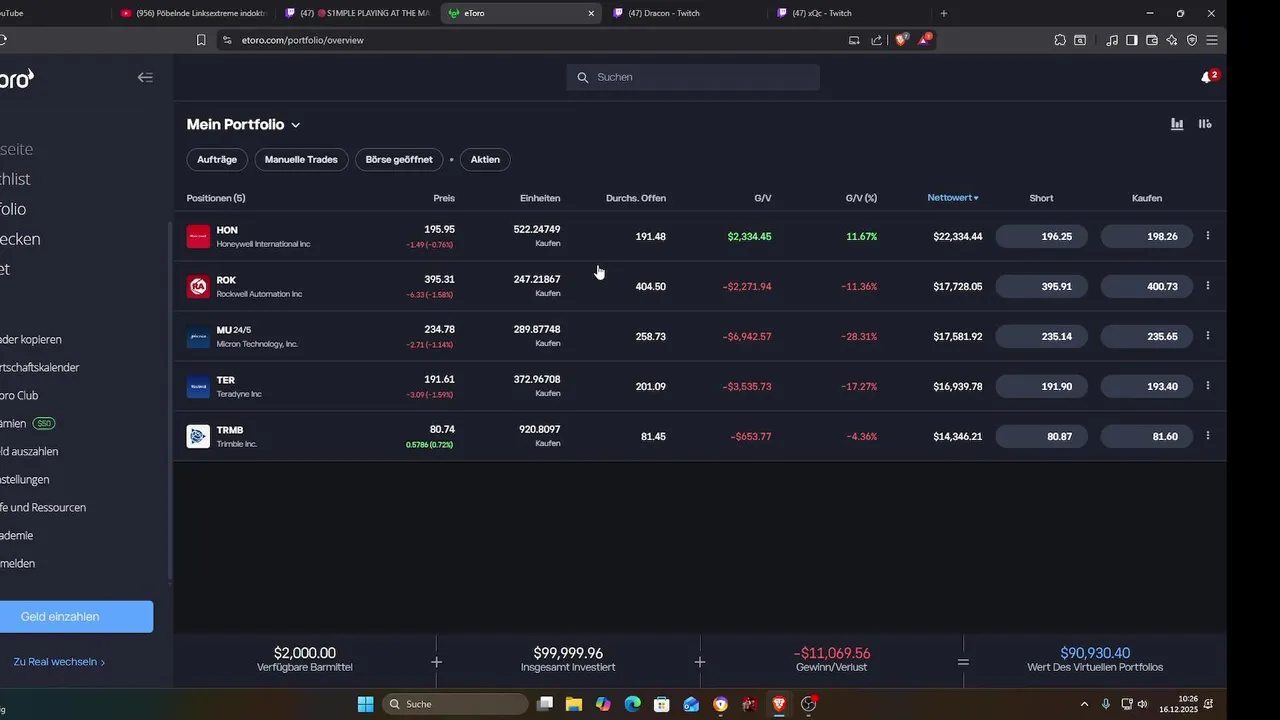
Task: Toggle the Aktien filter chip
Action: coord(485,159)
